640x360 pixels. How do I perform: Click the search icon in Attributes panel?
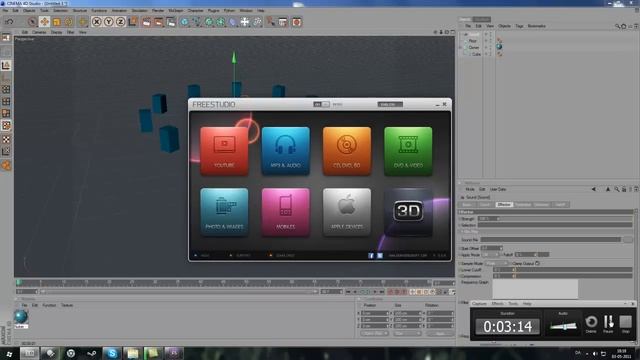tap(617, 189)
